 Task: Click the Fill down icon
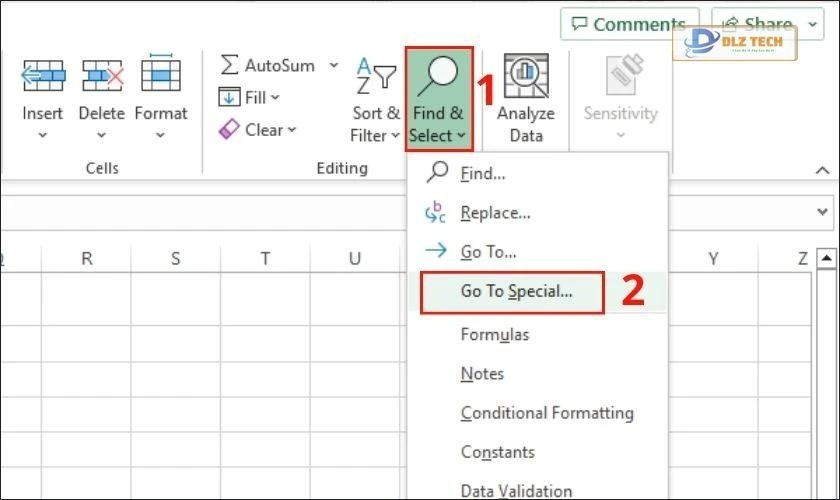[x=229, y=98]
